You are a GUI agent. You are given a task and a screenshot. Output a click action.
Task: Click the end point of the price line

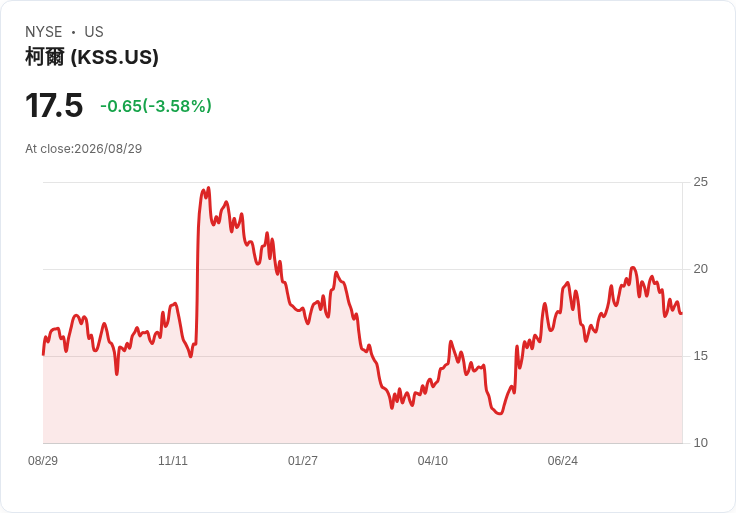click(681, 313)
